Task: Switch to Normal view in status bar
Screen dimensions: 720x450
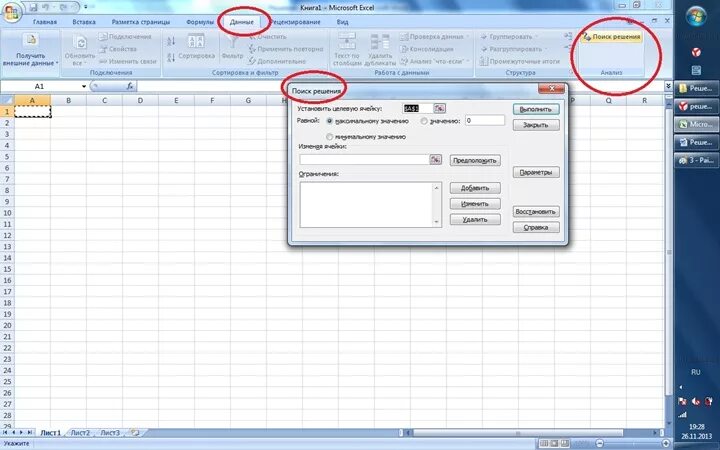Action: click(x=544, y=444)
